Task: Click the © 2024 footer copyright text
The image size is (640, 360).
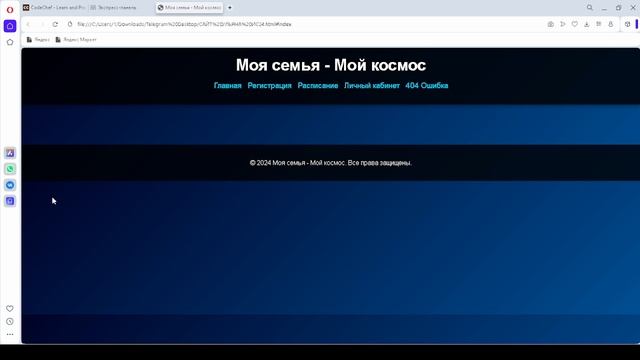Action: pos(331,163)
